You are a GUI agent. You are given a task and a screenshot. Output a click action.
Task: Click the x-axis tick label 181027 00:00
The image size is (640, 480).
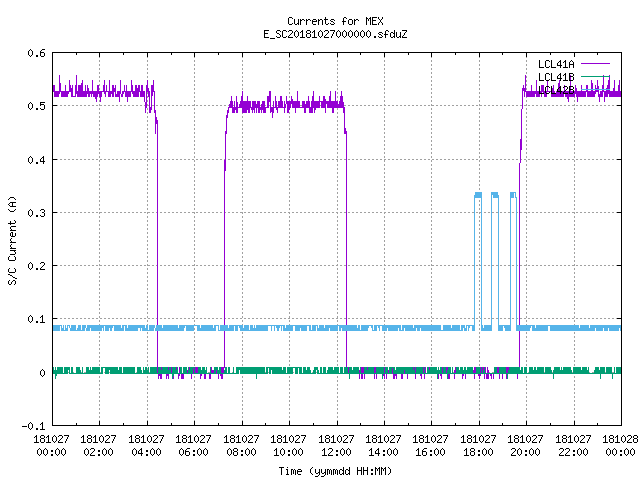pyautogui.click(x=51, y=446)
